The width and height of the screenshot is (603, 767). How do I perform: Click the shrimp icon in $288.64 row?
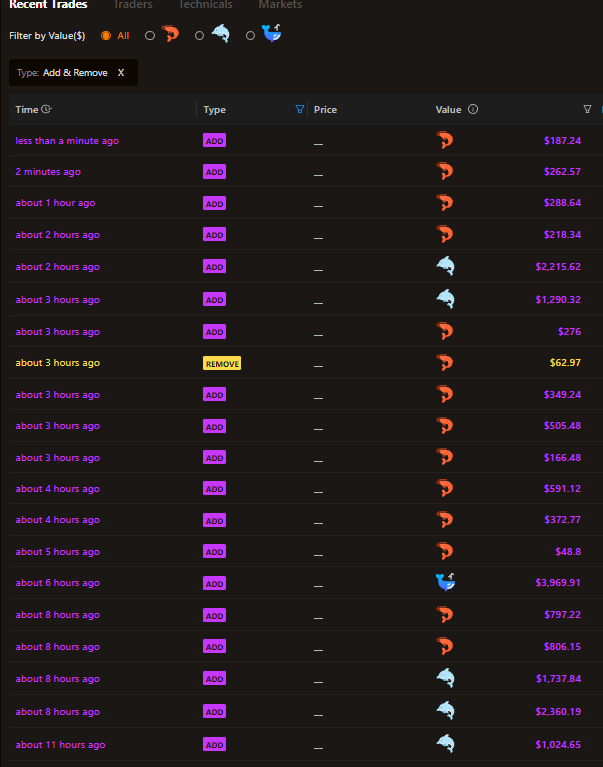tap(445, 203)
